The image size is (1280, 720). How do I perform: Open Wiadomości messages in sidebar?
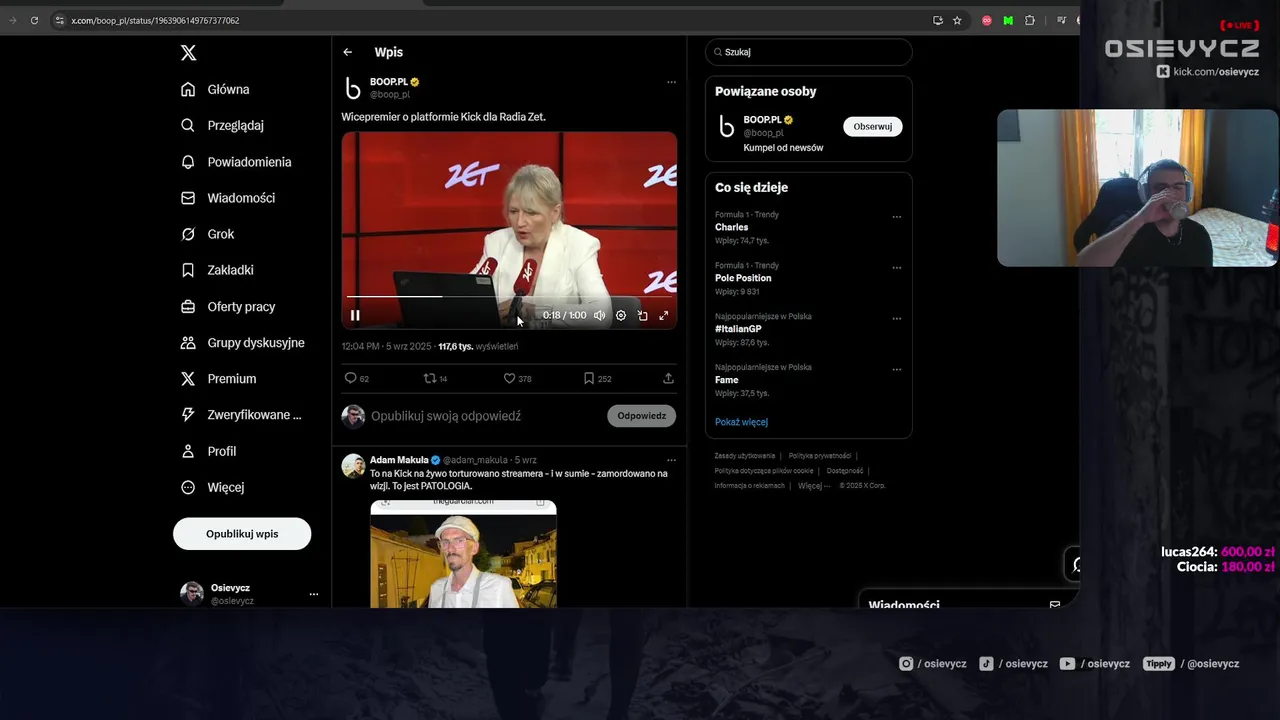(227, 198)
